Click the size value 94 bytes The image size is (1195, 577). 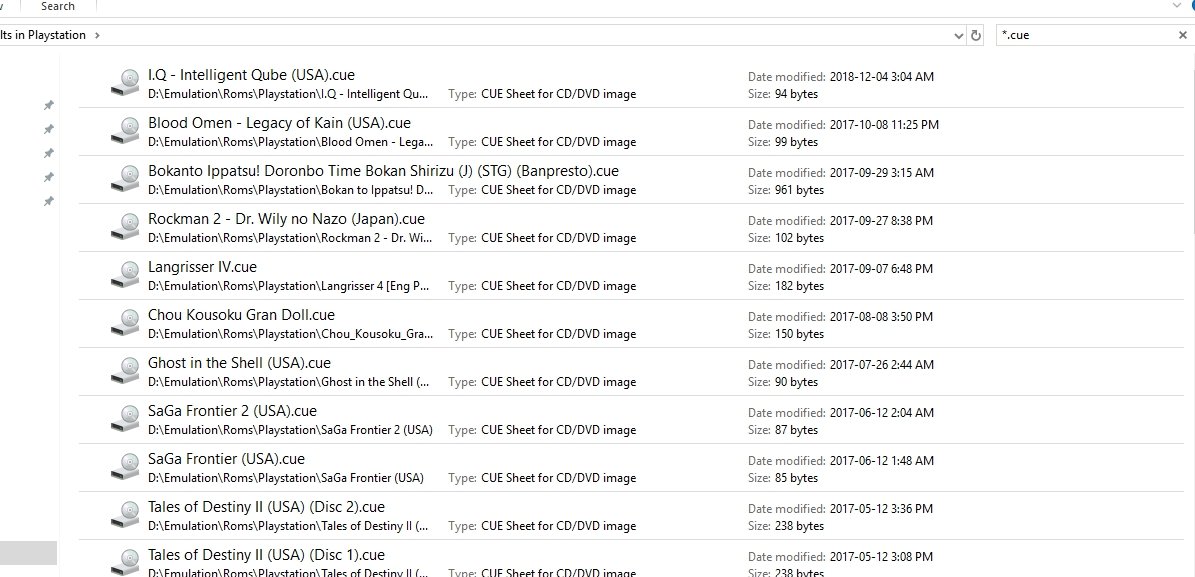click(x=796, y=95)
